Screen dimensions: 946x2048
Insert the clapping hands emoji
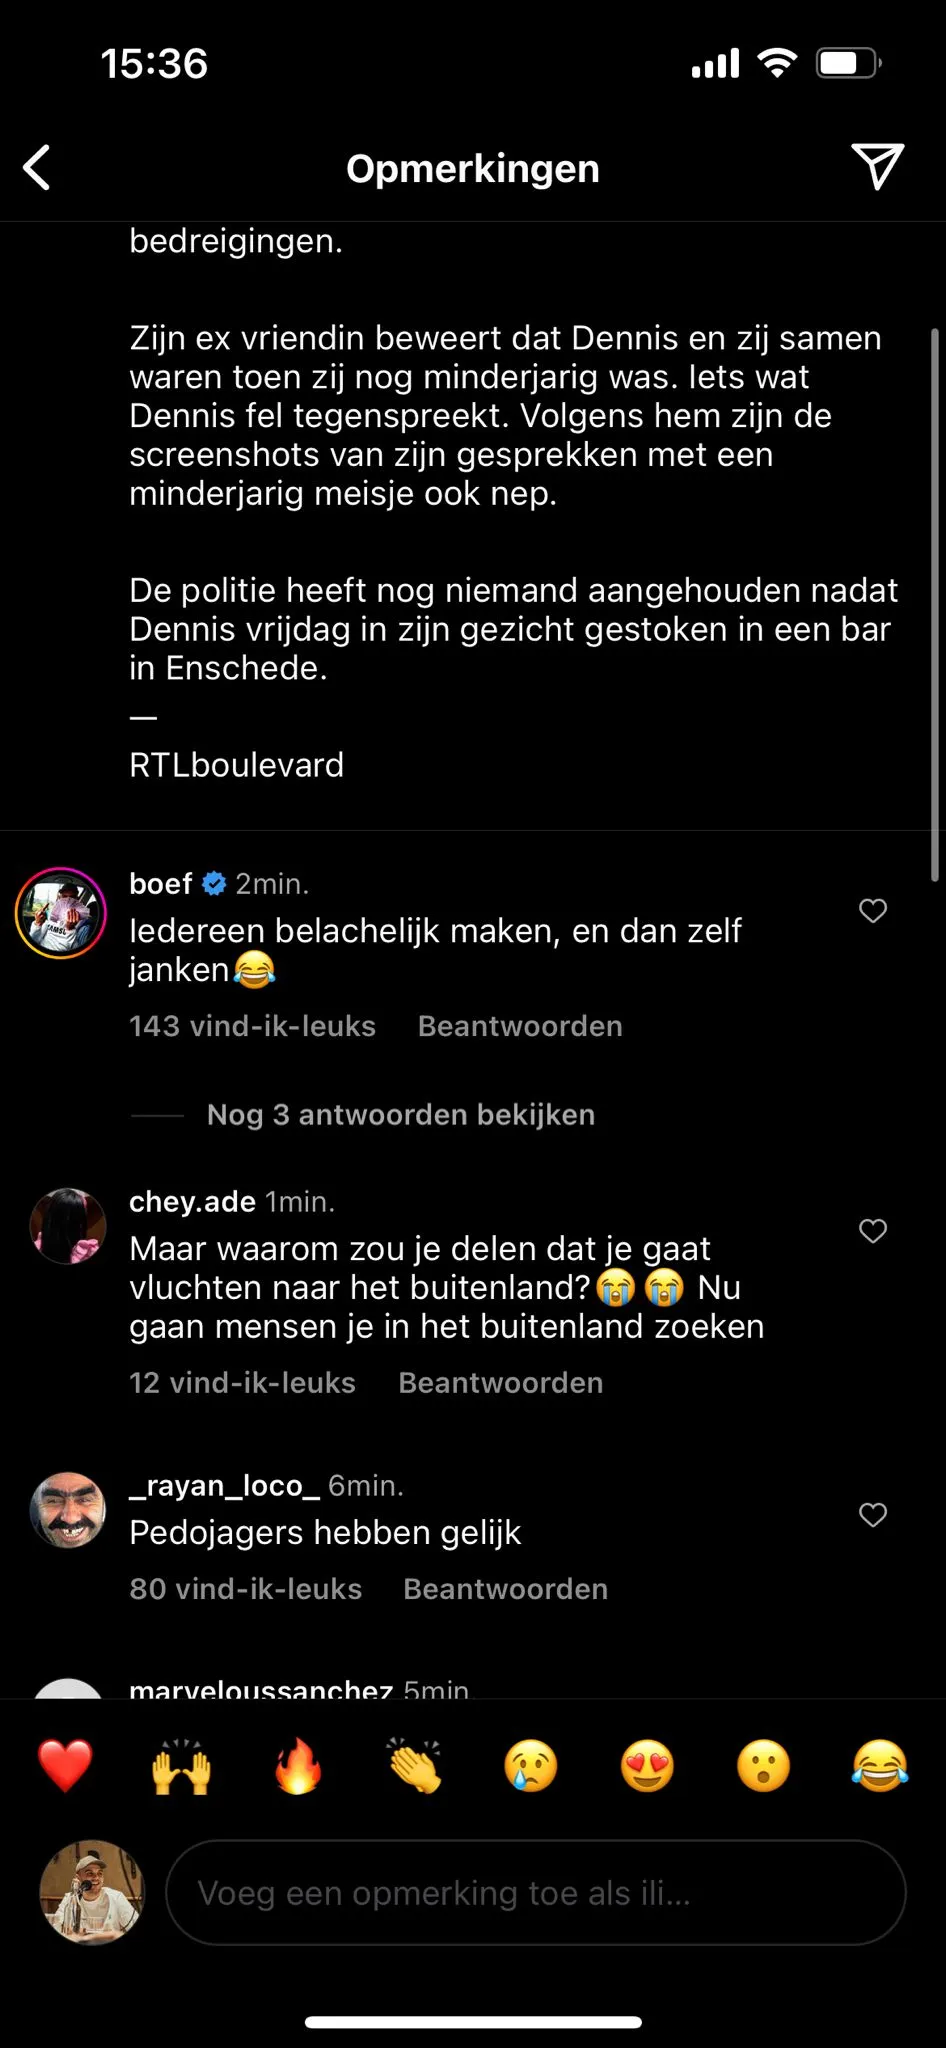click(415, 1766)
